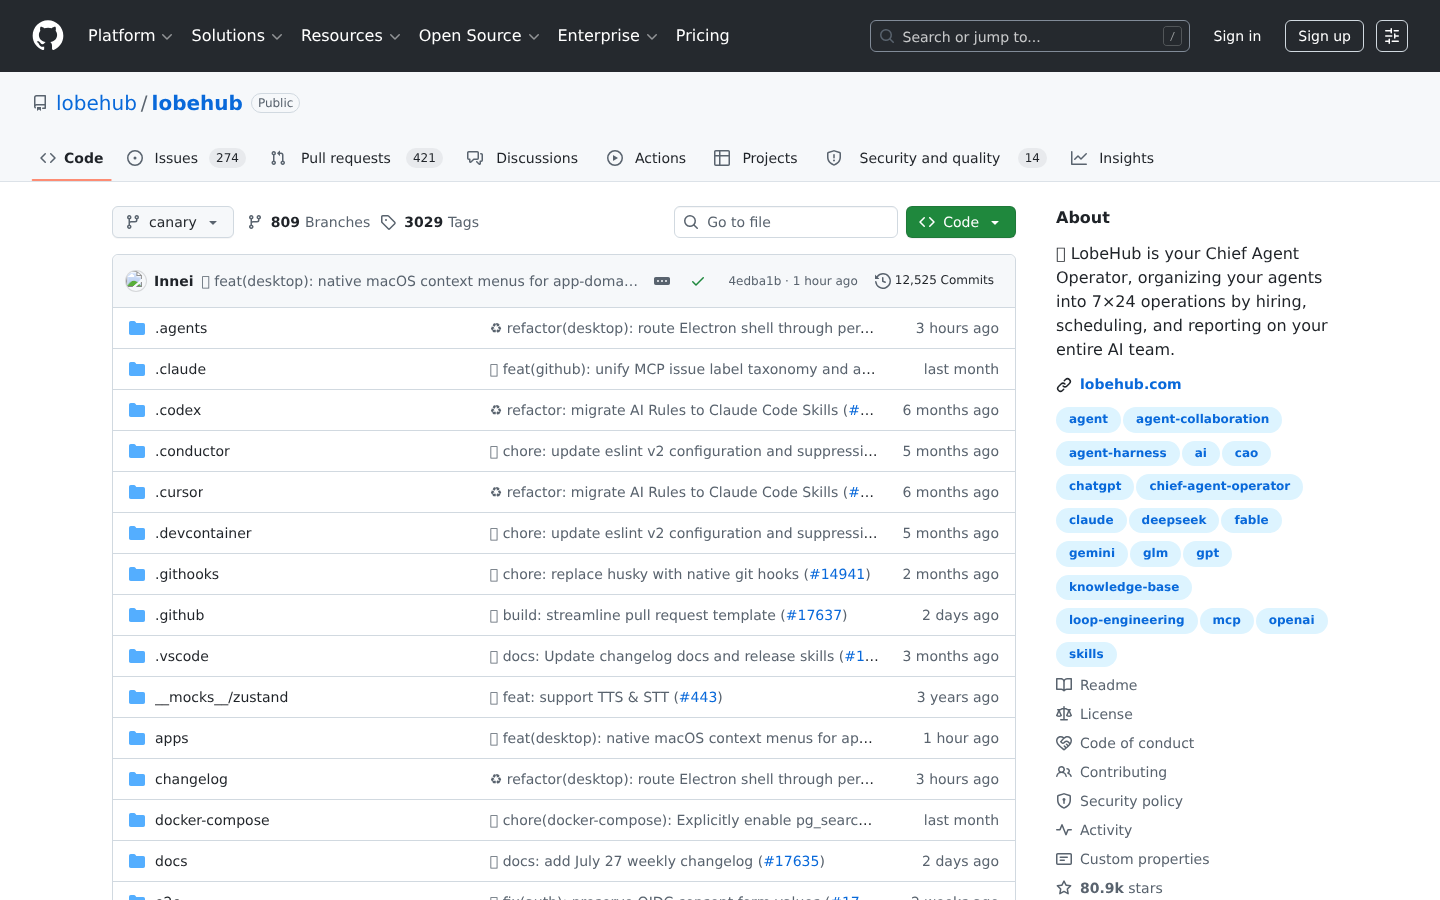Click the .vscode folder icon

(x=137, y=656)
